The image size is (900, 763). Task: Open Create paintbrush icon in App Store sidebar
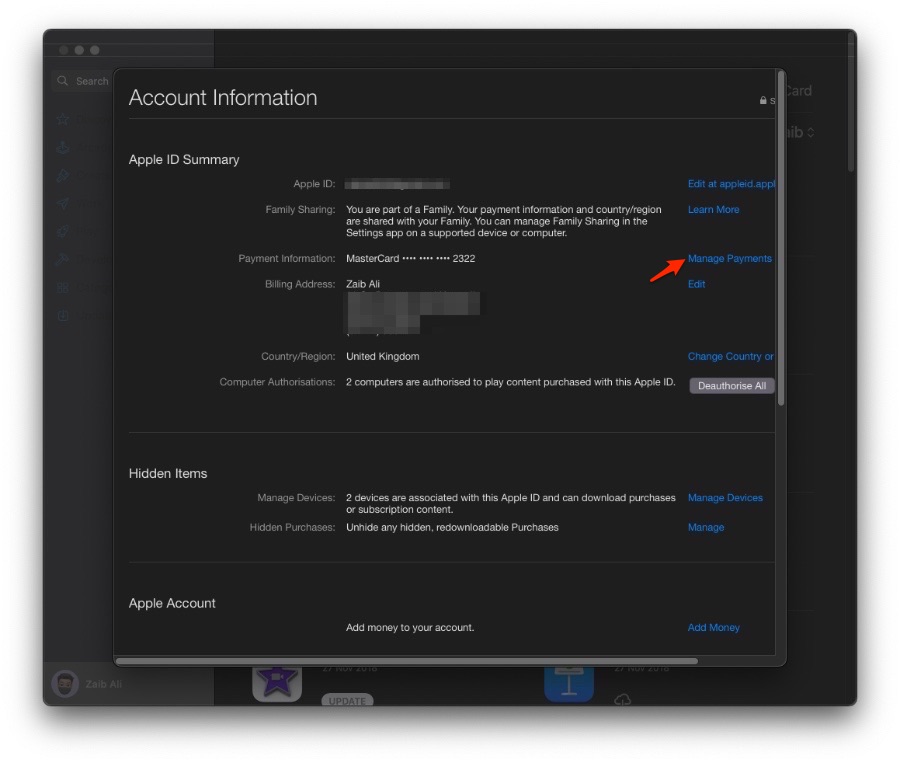coord(63,175)
